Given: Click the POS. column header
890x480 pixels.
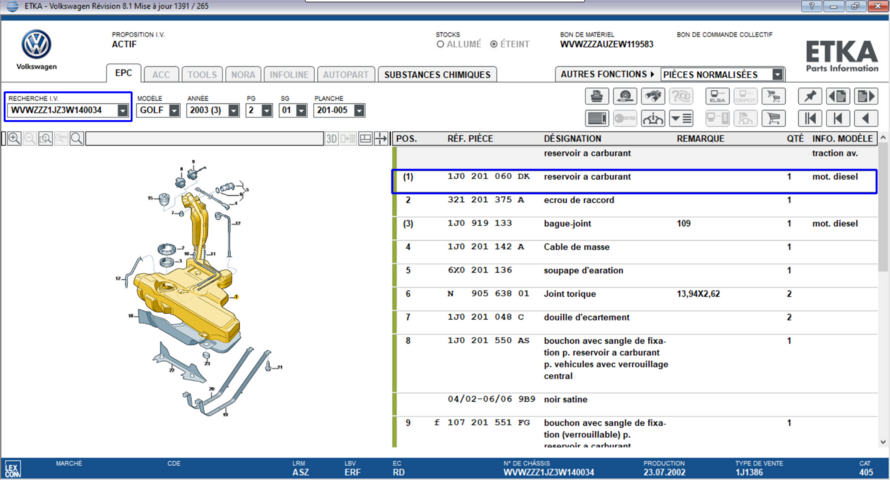Looking at the screenshot, I should tap(406, 138).
